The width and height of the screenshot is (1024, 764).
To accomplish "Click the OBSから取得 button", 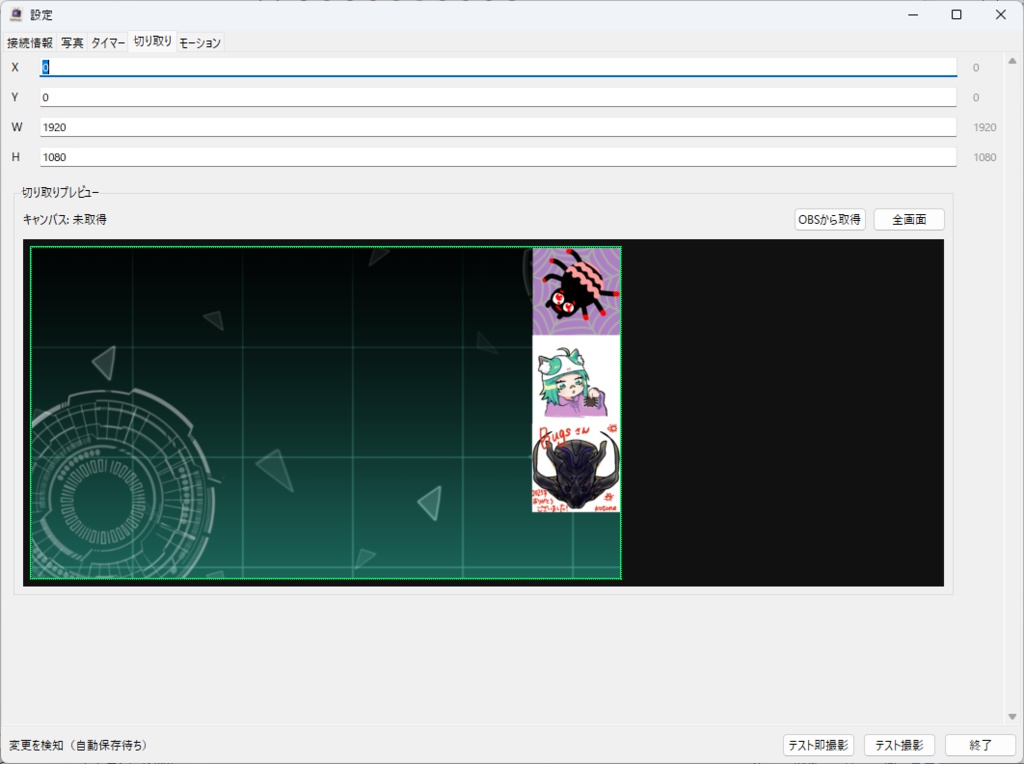I will pyautogui.click(x=830, y=219).
